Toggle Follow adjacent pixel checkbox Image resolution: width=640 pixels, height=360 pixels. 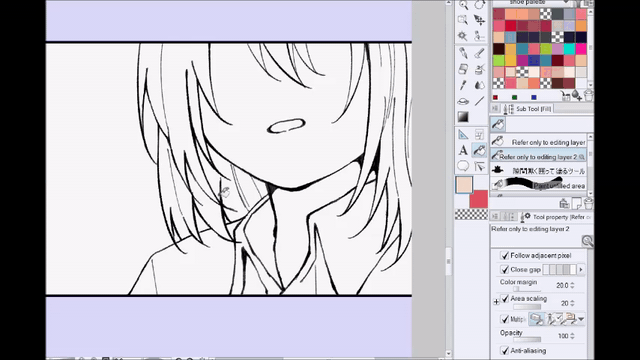pyautogui.click(x=504, y=256)
